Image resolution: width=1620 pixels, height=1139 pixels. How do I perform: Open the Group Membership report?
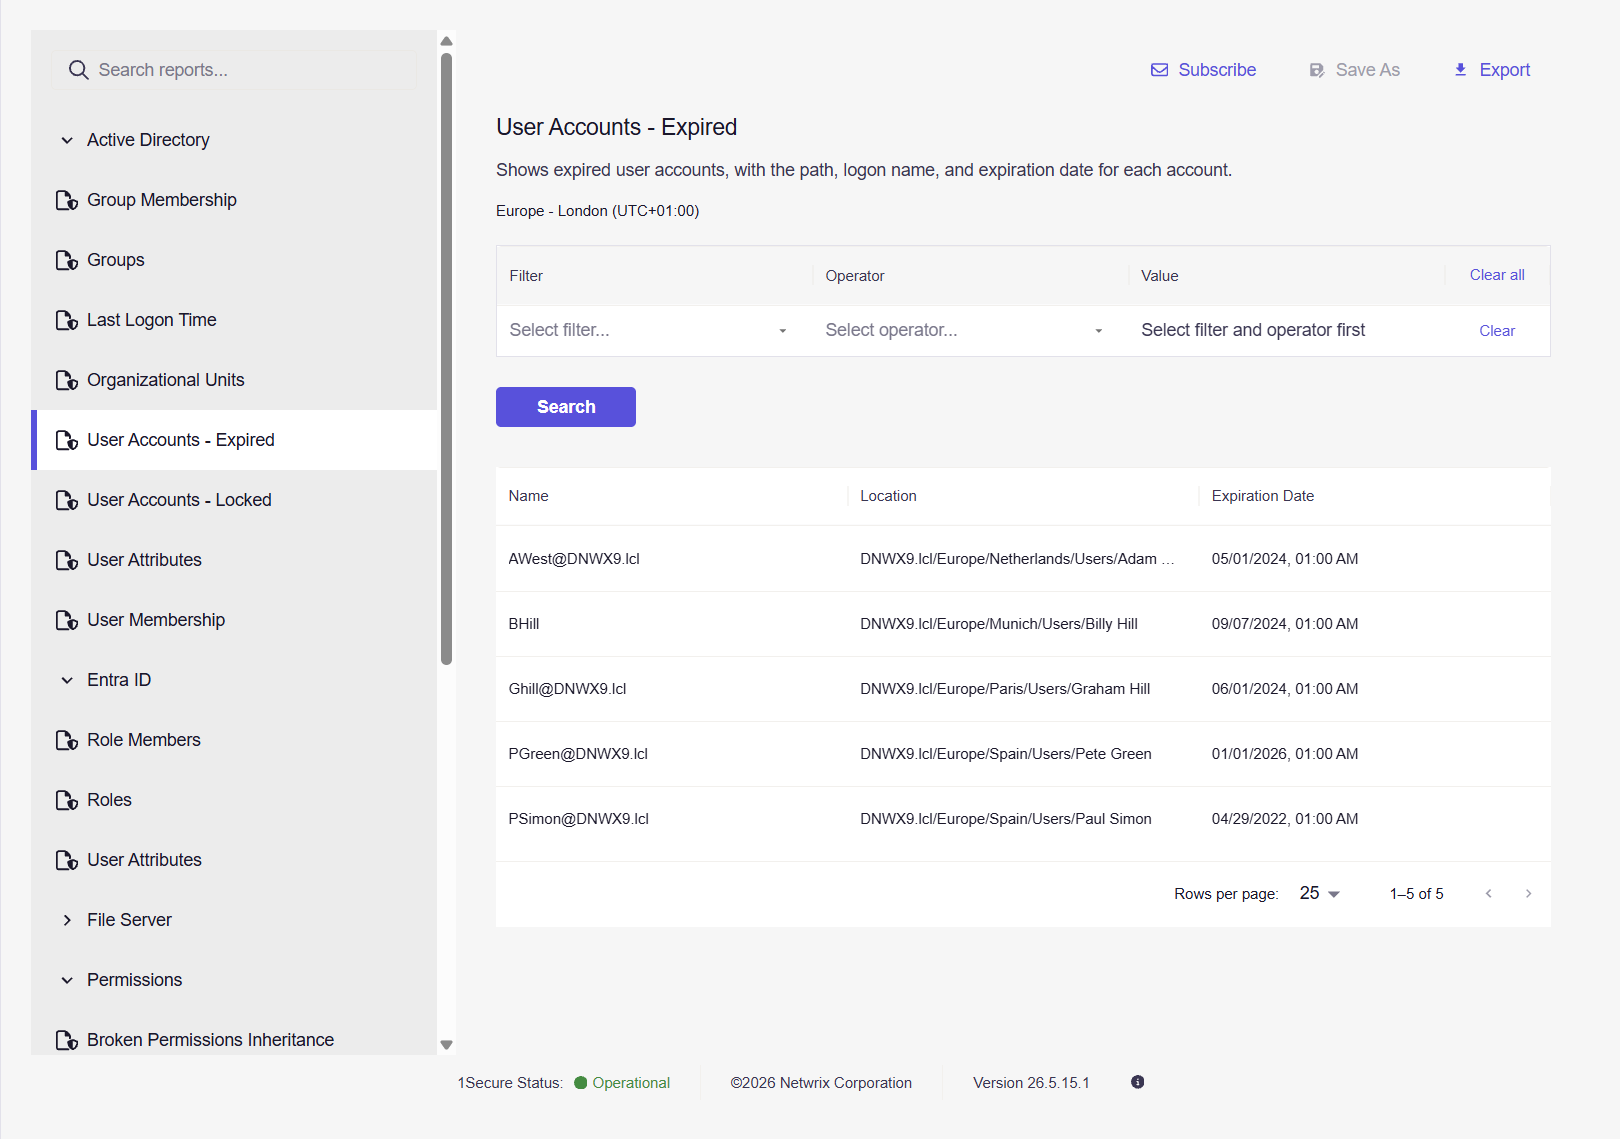162,200
